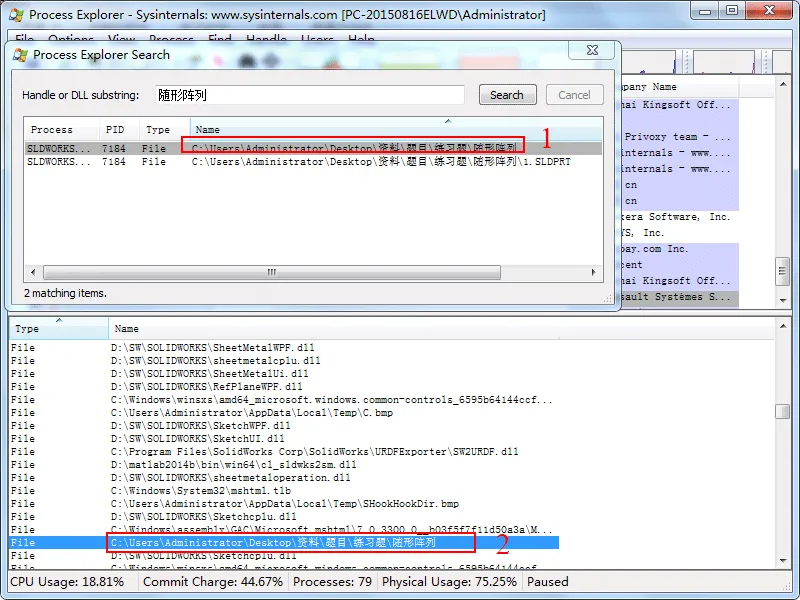The image size is (800, 600).
Task: Click the Paused status bar indicator
Action: click(x=548, y=582)
